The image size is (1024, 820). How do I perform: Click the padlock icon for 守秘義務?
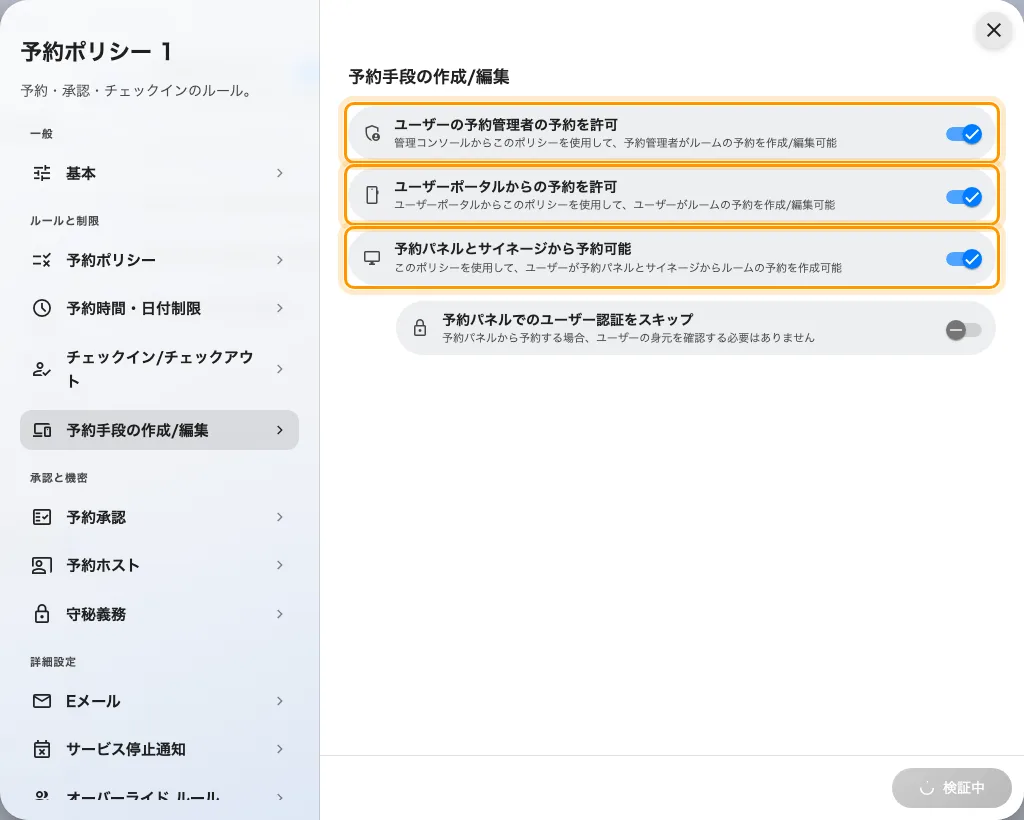click(x=42, y=614)
